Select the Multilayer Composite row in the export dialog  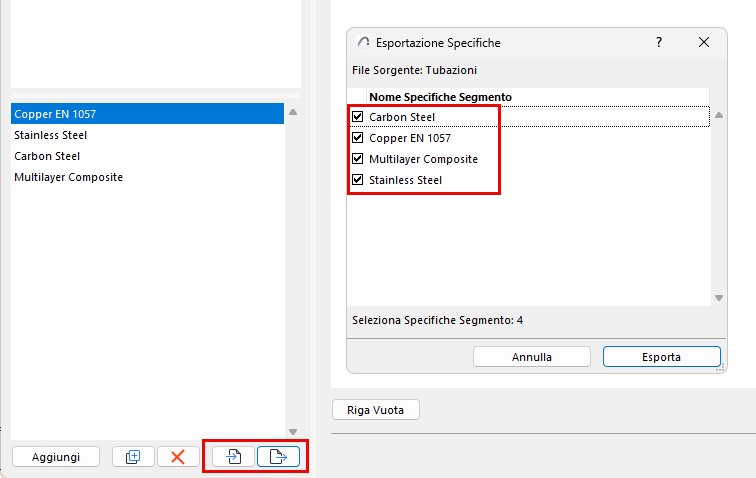(529, 159)
